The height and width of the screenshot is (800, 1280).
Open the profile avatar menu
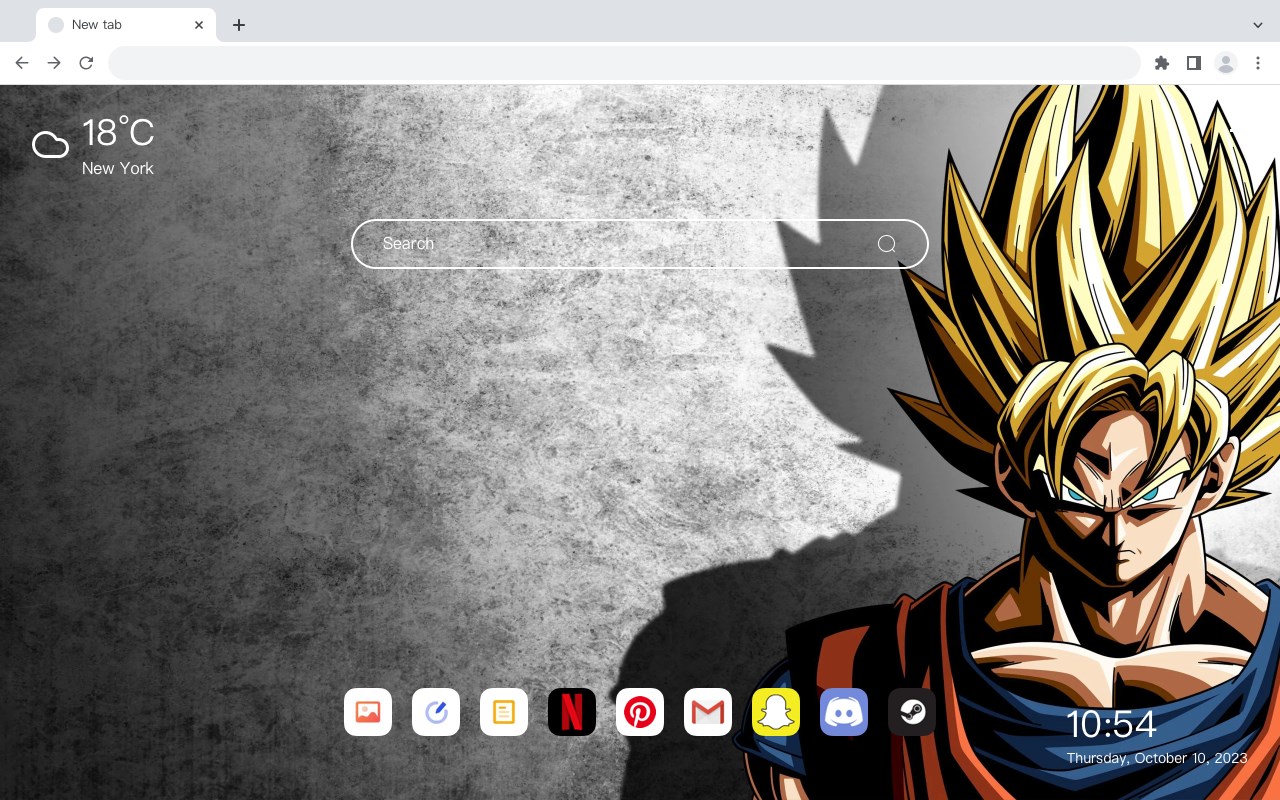pyautogui.click(x=1226, y=63)
